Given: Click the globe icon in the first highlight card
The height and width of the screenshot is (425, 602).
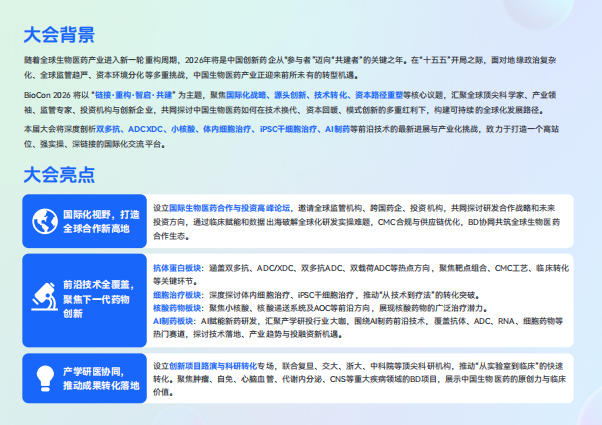Looking at the screenshot, I should [x=45, y=221].
